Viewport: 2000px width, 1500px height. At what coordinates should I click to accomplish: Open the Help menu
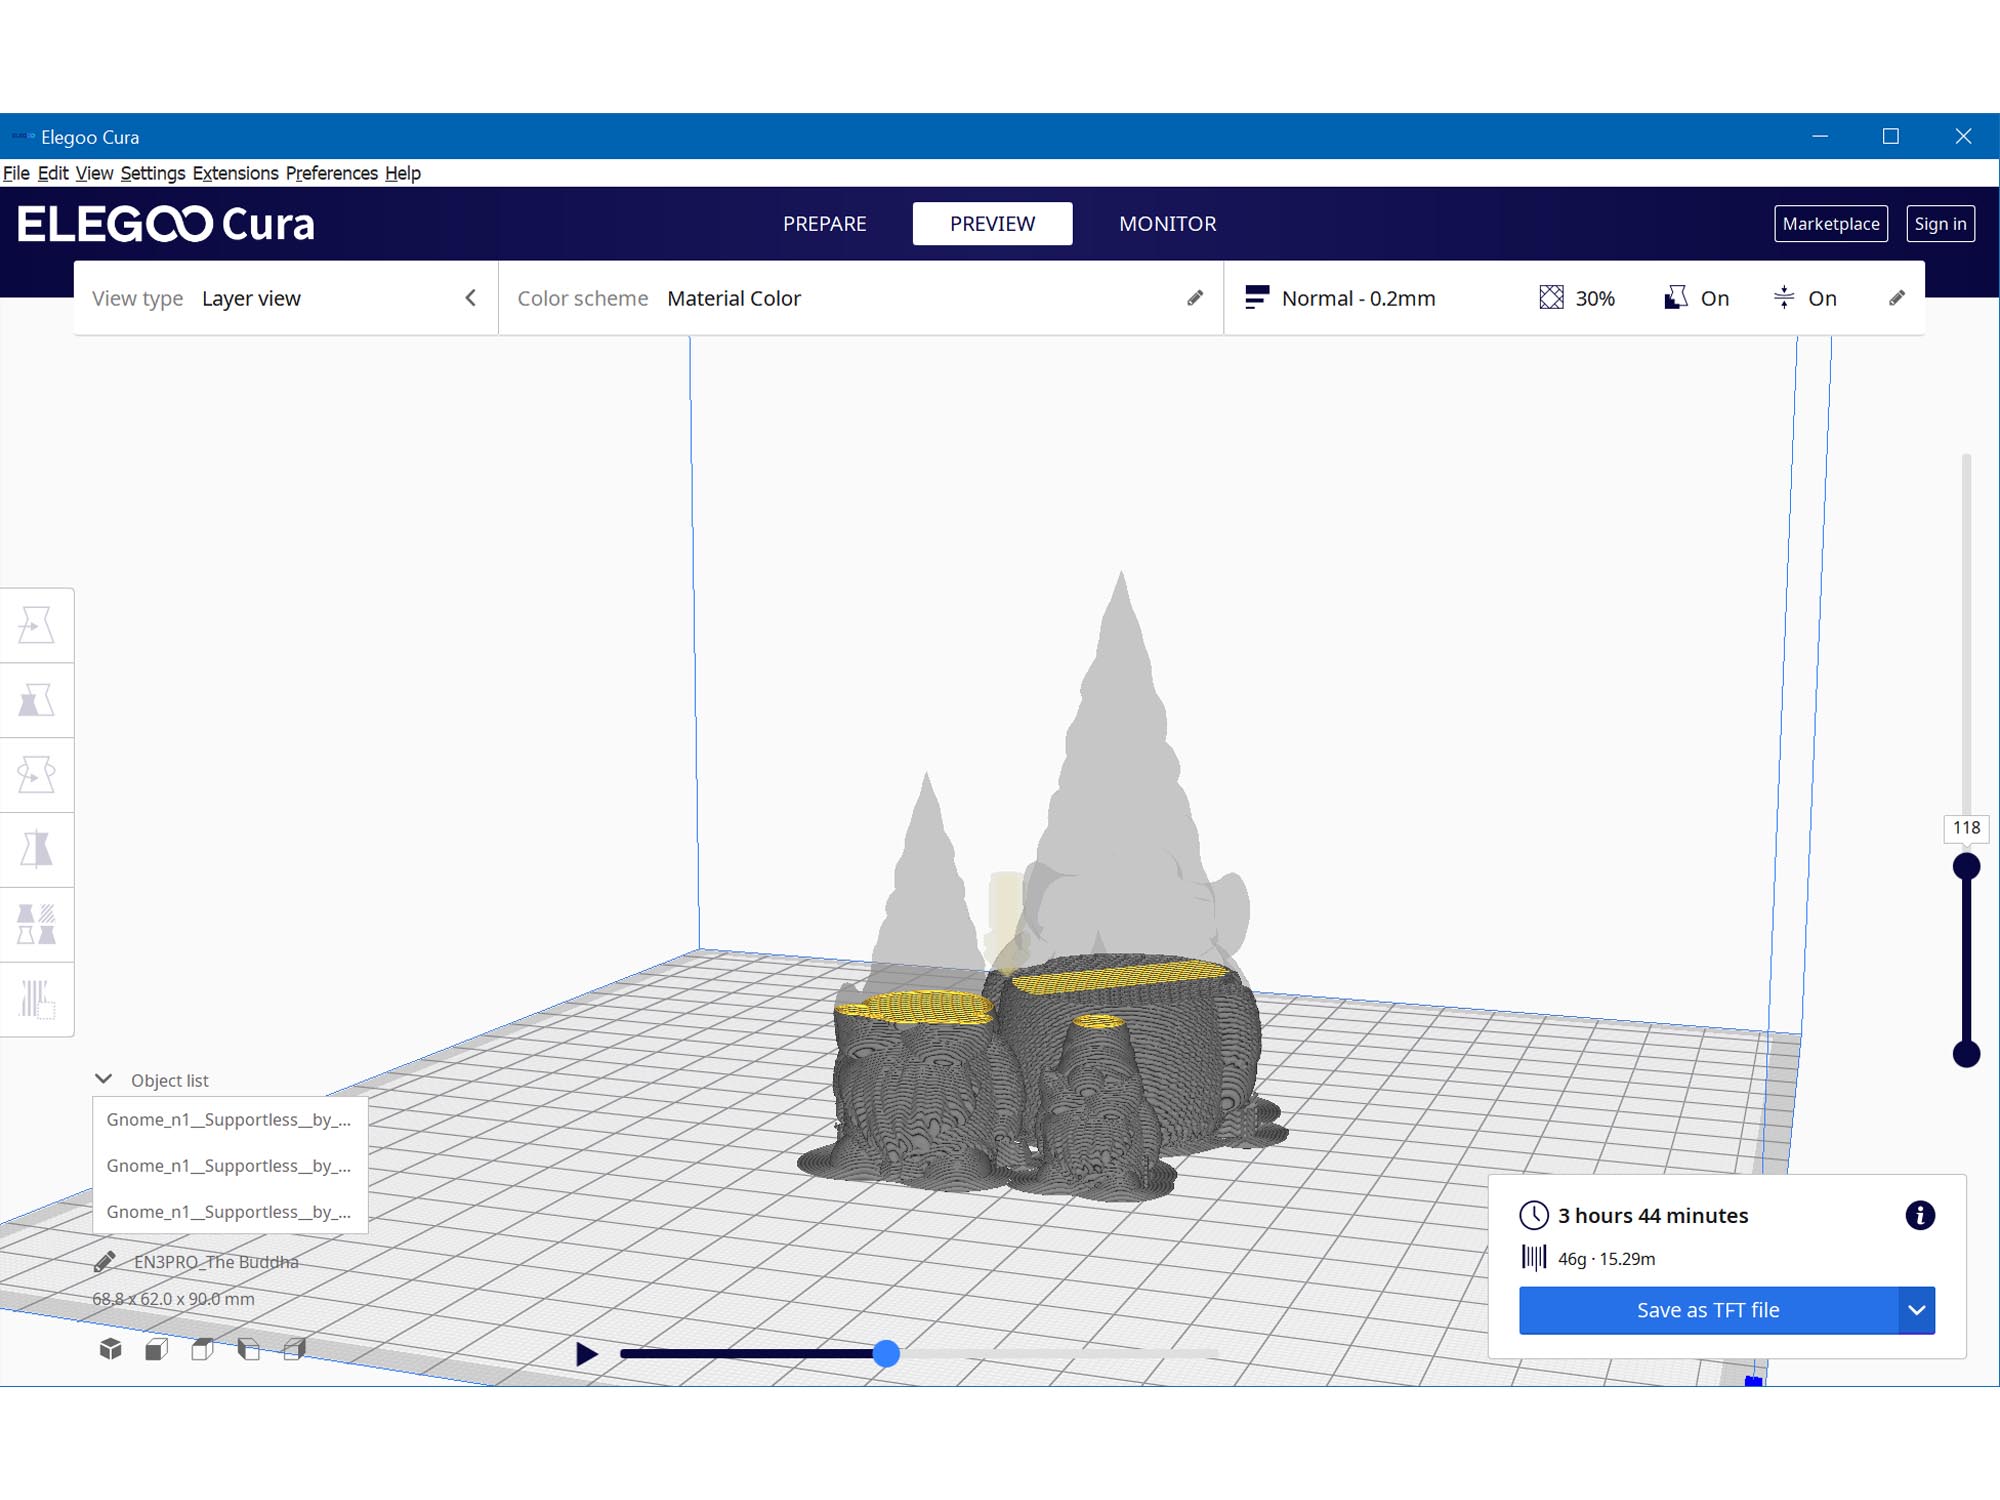coord(402,173)
